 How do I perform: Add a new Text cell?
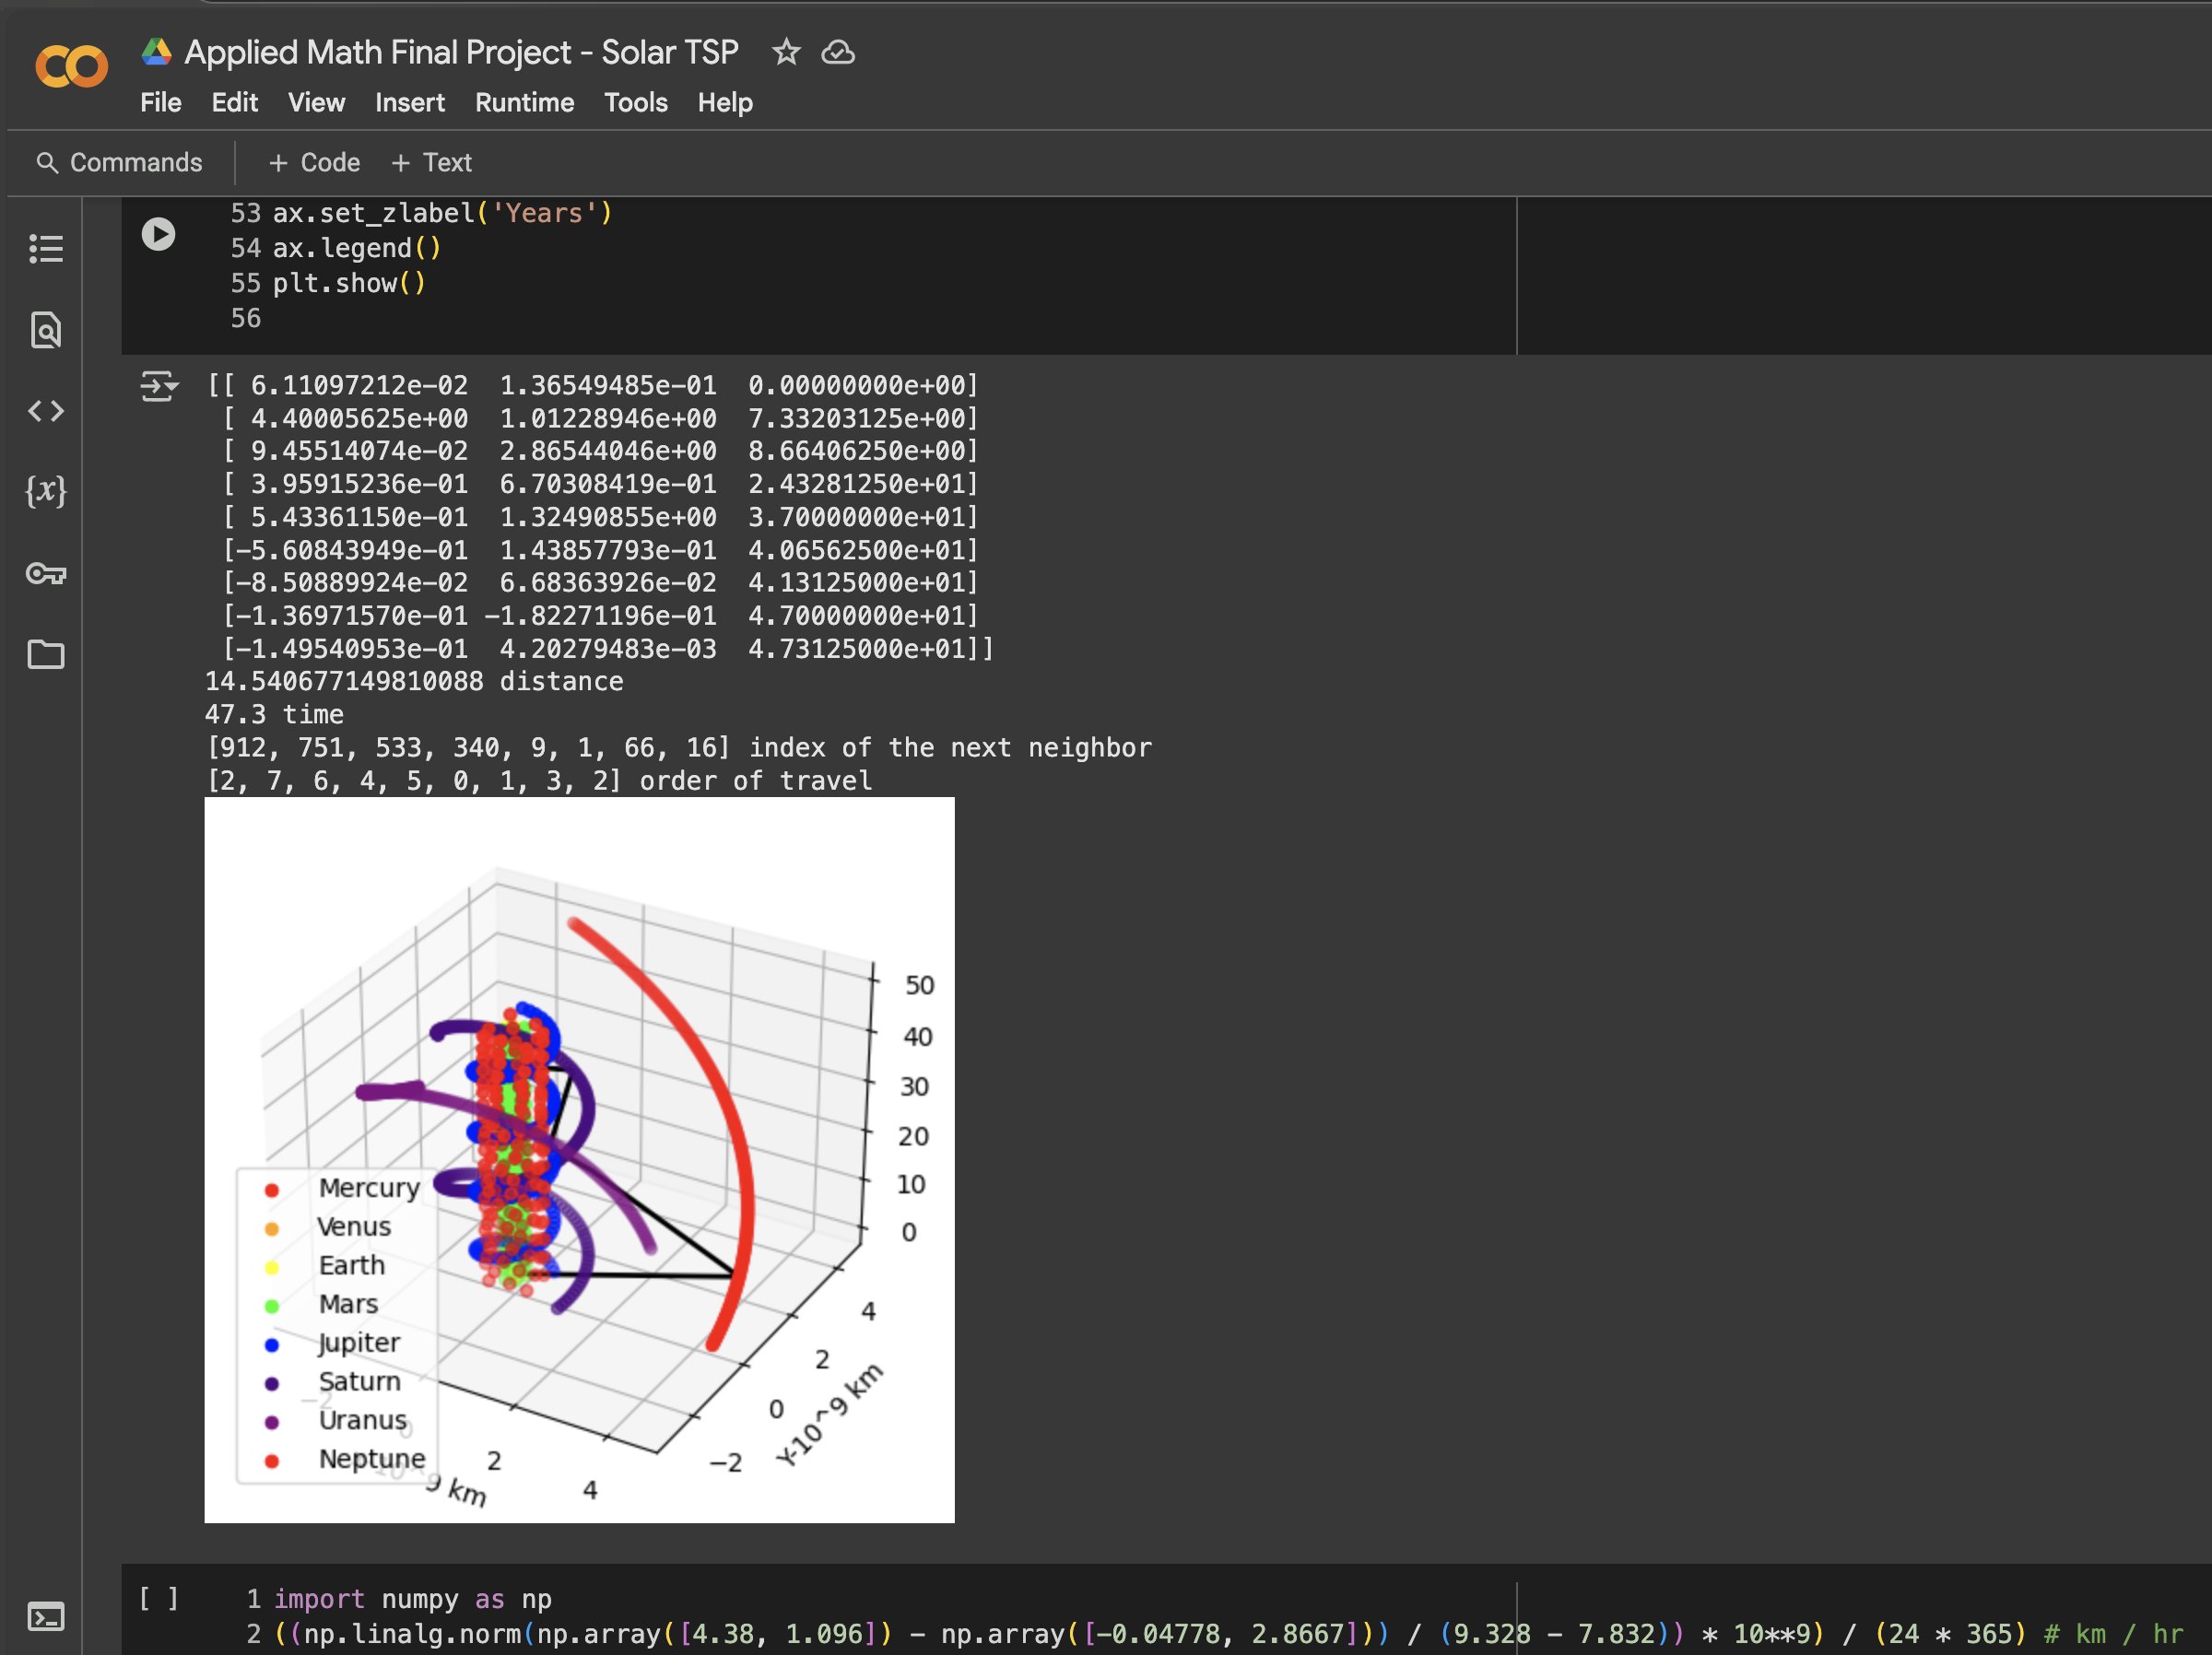coord(431,162)
